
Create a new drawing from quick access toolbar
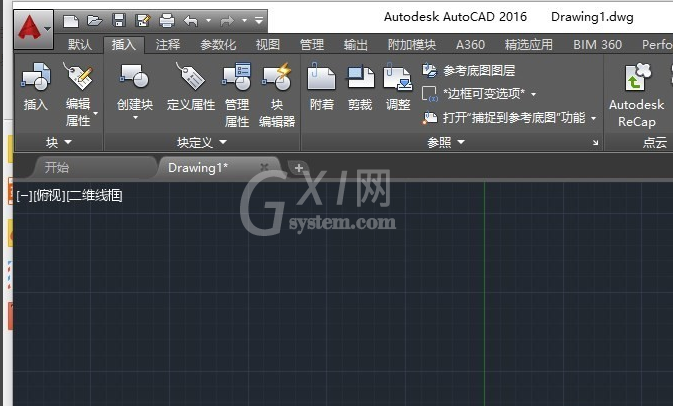coord(71,21)
